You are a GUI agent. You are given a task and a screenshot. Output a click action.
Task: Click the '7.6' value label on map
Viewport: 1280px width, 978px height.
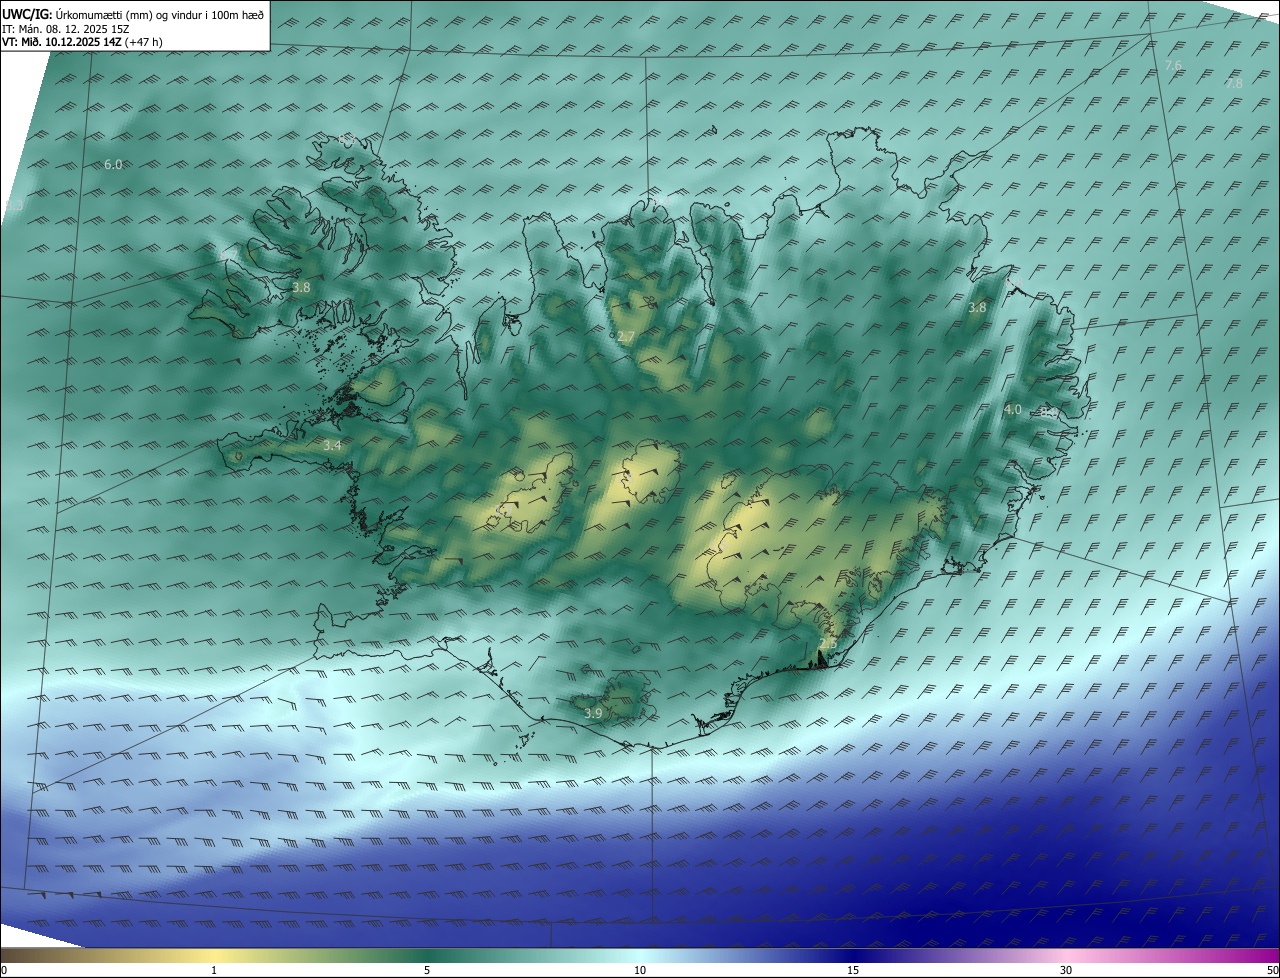coord(1173,65)
